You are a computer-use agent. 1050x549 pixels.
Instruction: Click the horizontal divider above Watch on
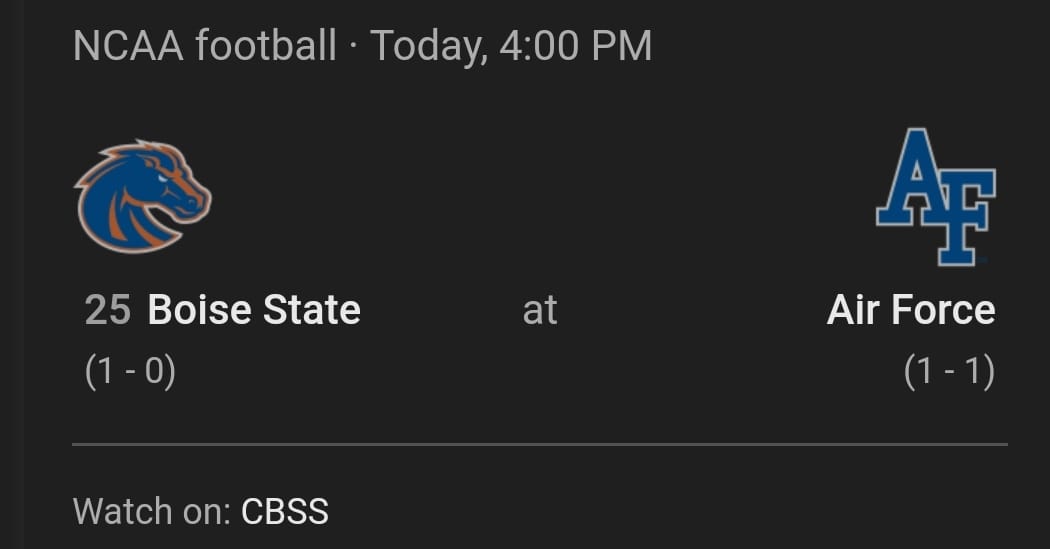[540, 443]
